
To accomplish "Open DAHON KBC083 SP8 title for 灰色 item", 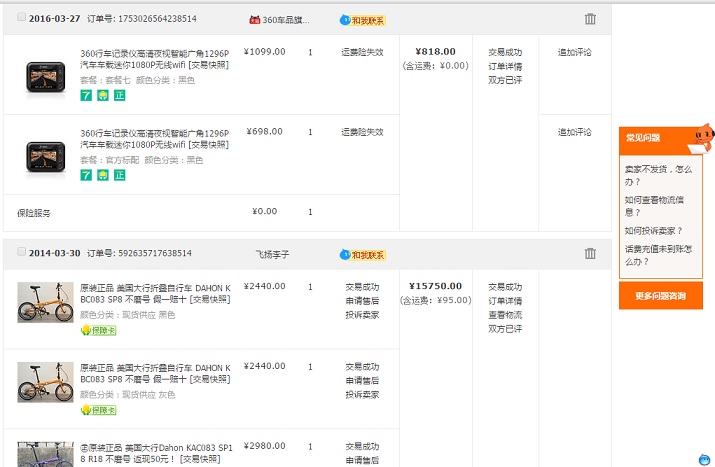I will (155, 374).
